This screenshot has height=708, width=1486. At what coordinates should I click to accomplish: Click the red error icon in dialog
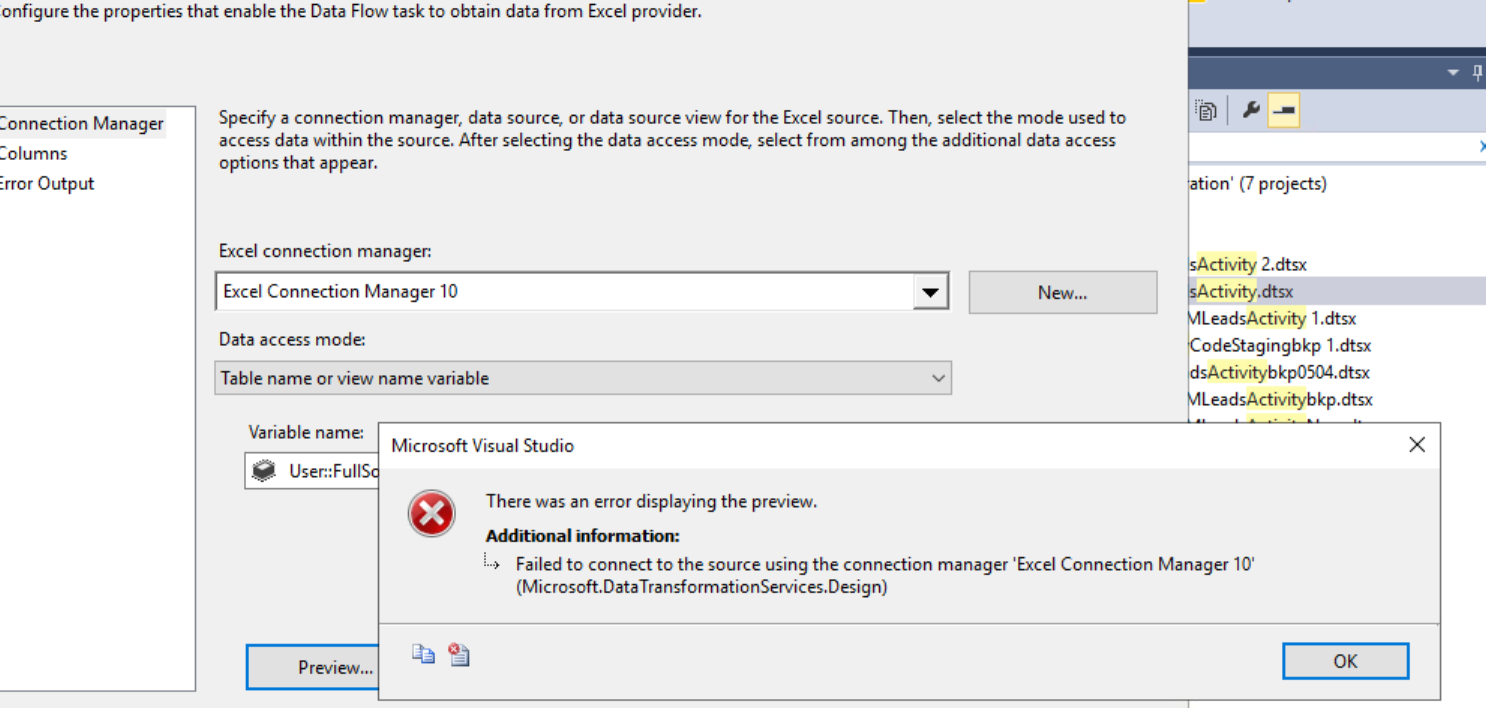[431, 515]
